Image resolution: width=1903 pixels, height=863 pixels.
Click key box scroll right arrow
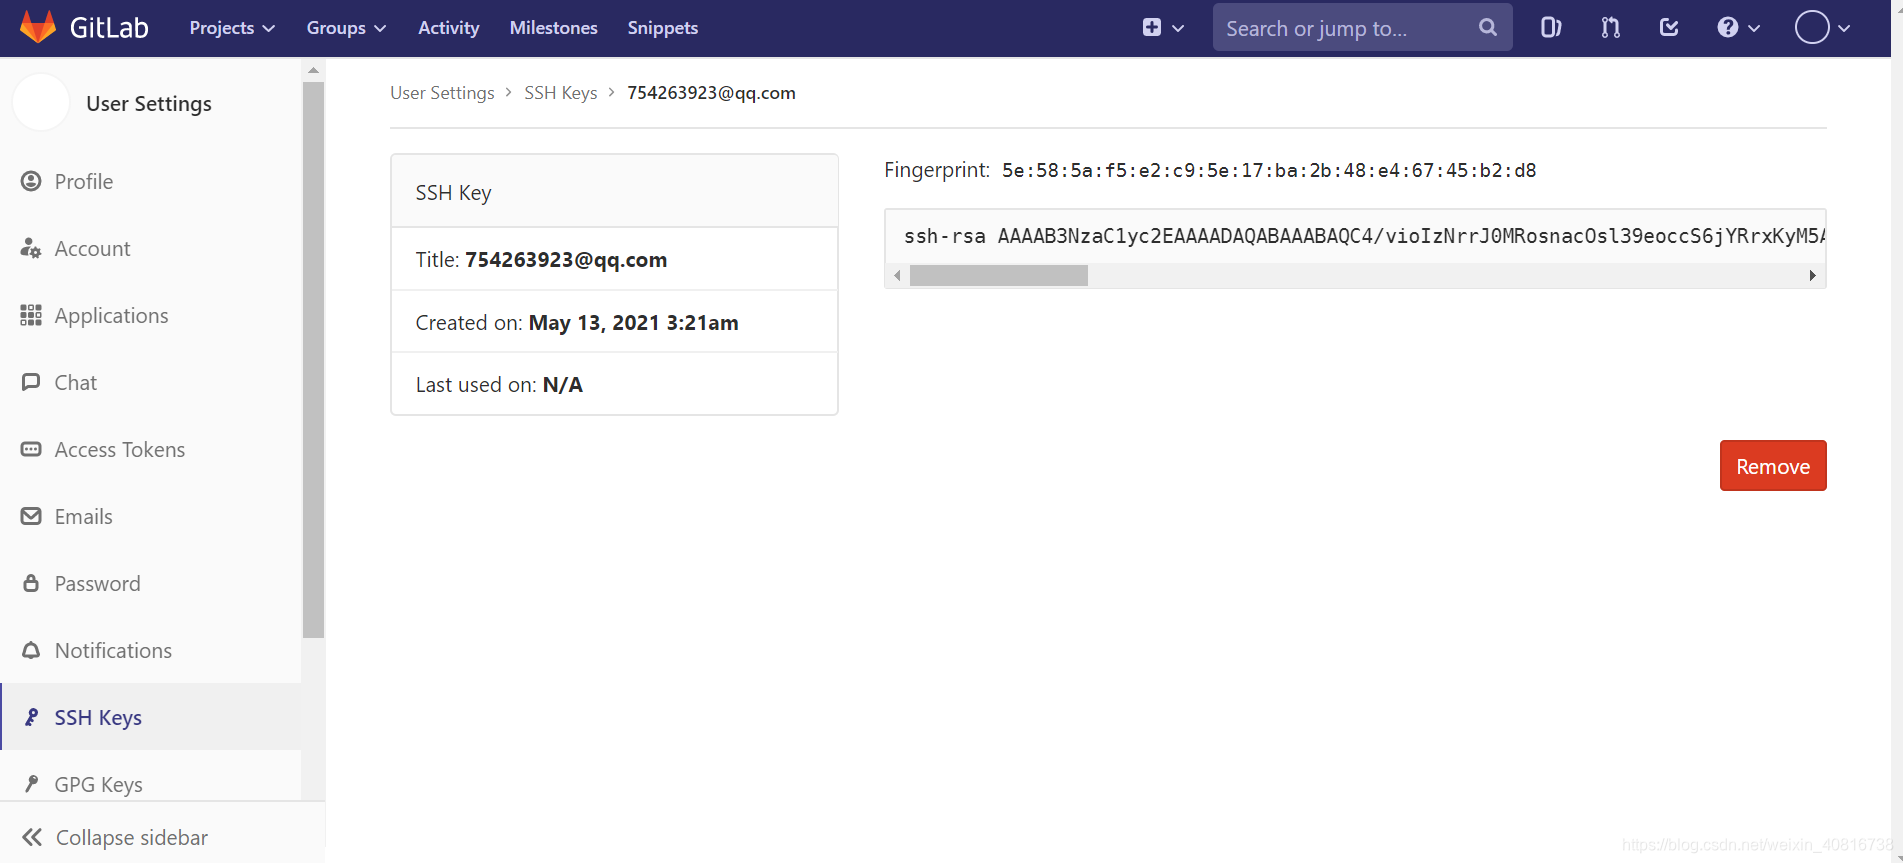point(1812,275)
